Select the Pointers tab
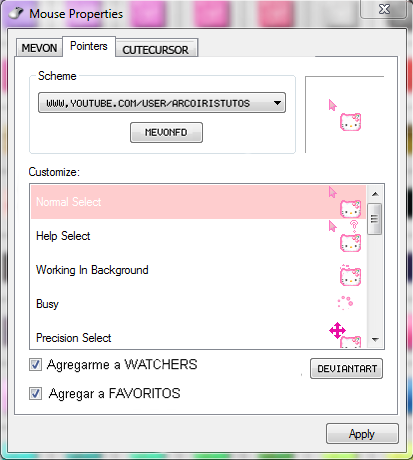The height and width of the screenshot is (460, 413). (89, 46)
